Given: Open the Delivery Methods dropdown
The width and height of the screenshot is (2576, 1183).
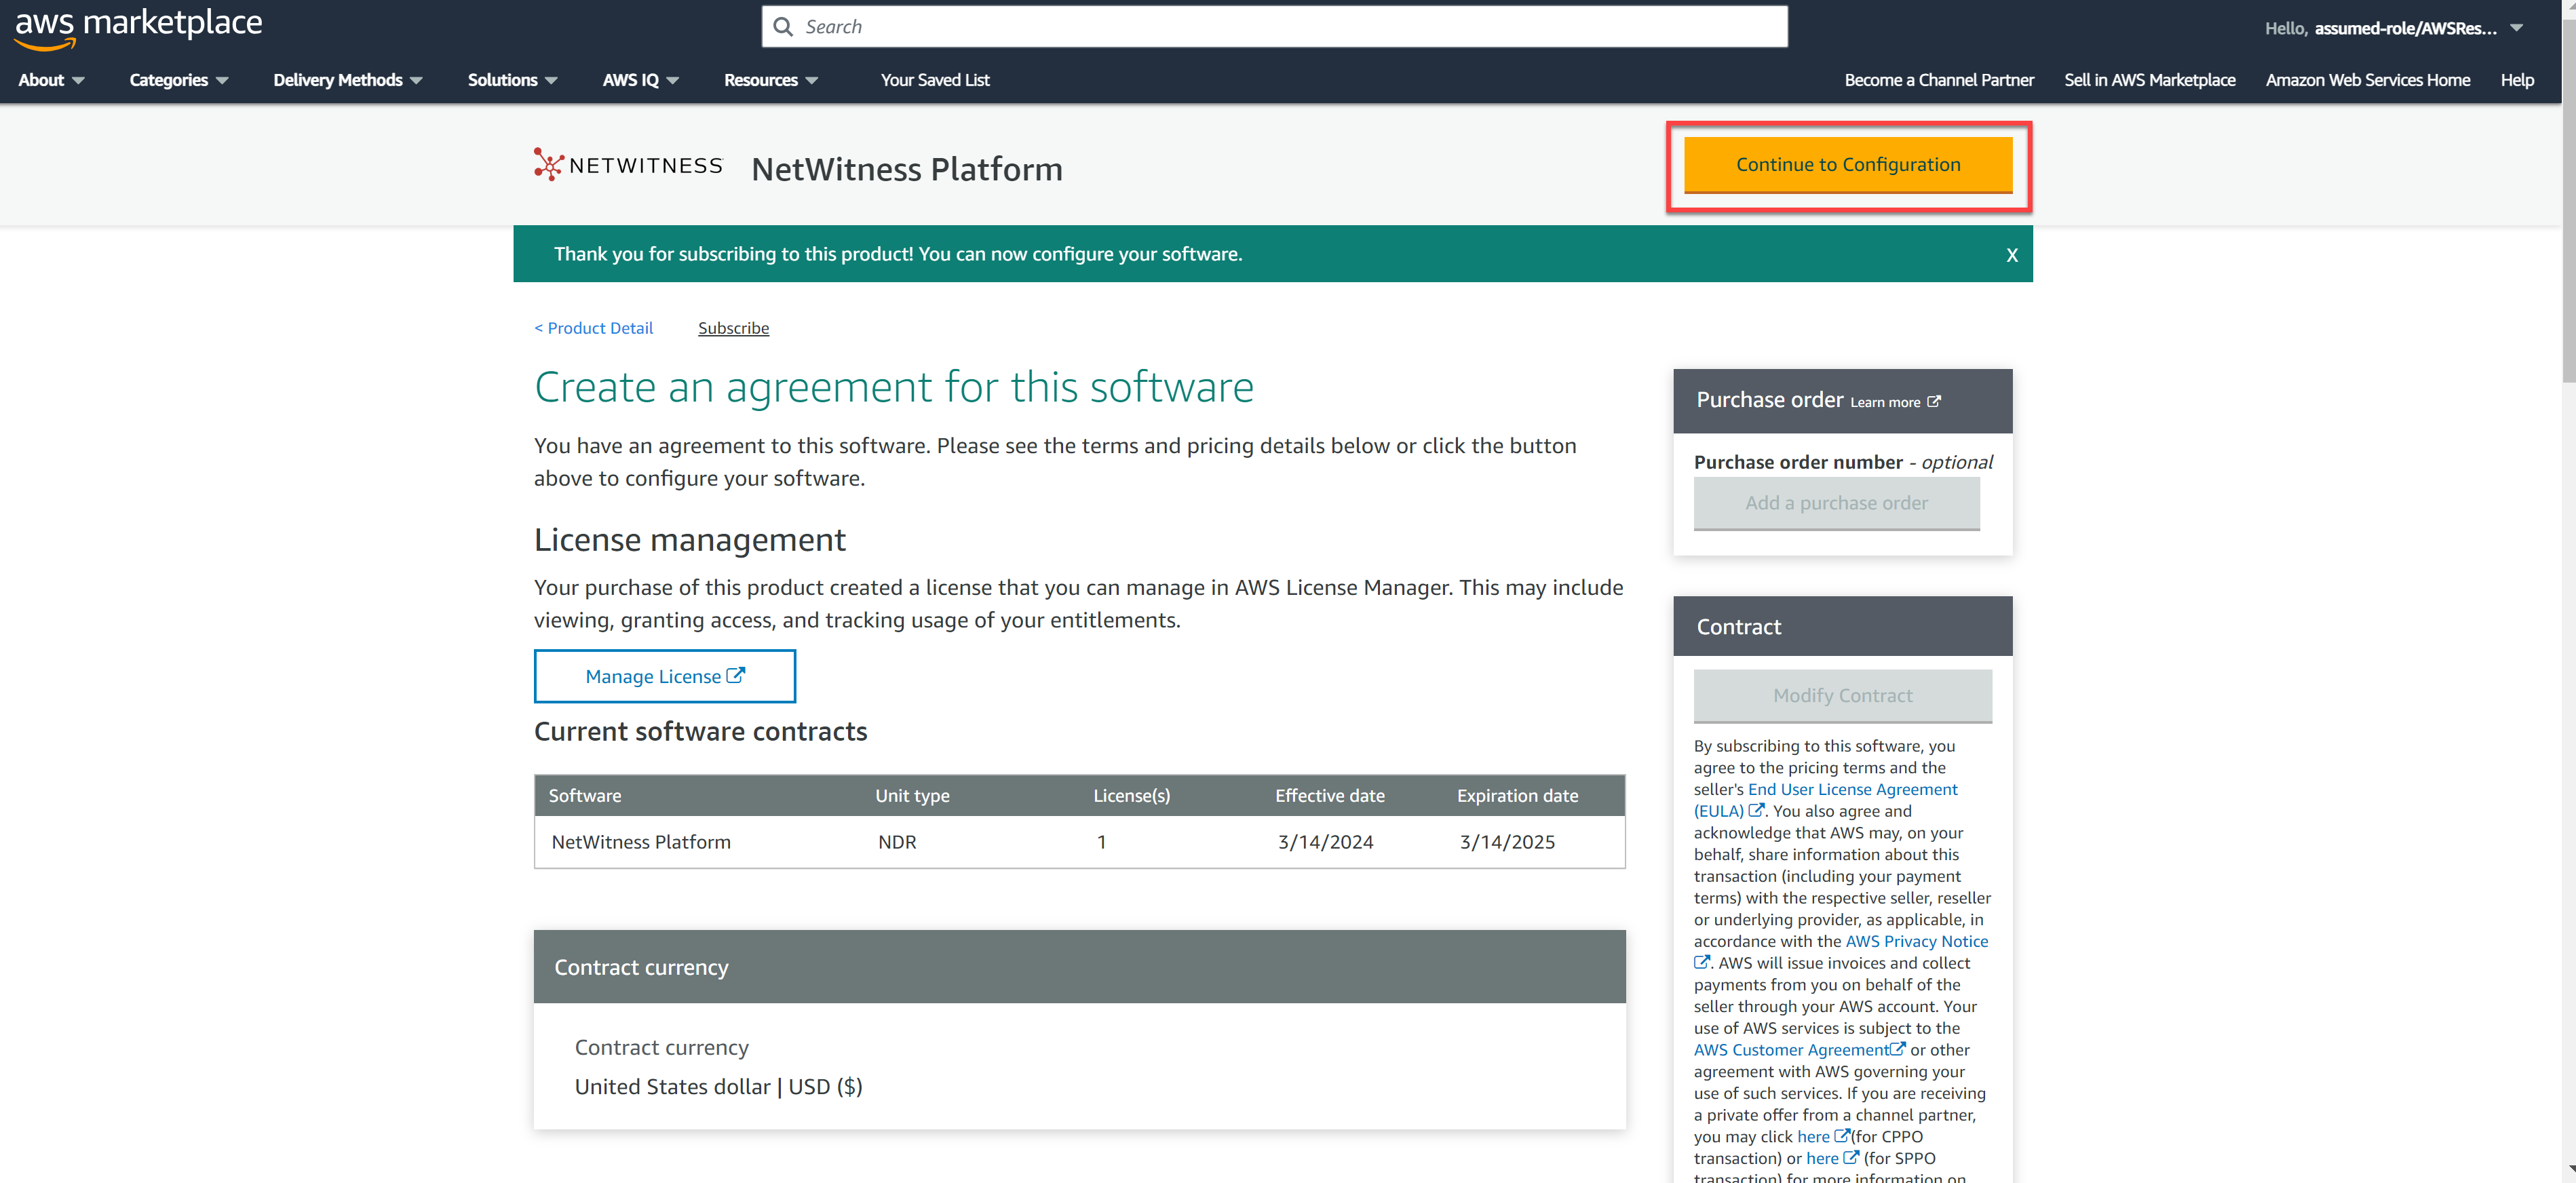Looking at the screenshot, I should (x=347, y=80).
